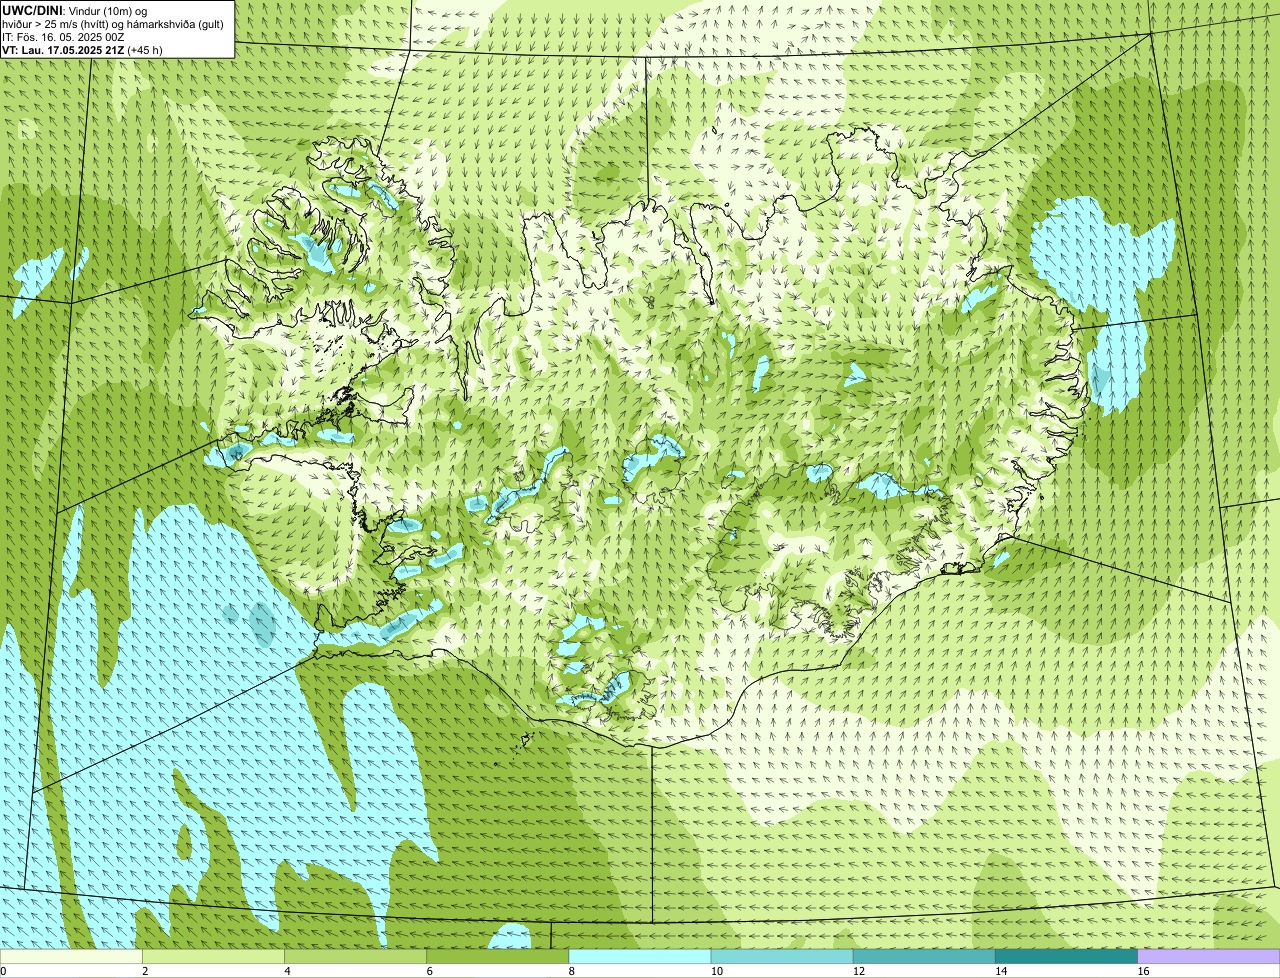Click the 8–10 m/s light cyan legend swatch
The width and height of the screenshot is (1280, 978).
(640, 957)
